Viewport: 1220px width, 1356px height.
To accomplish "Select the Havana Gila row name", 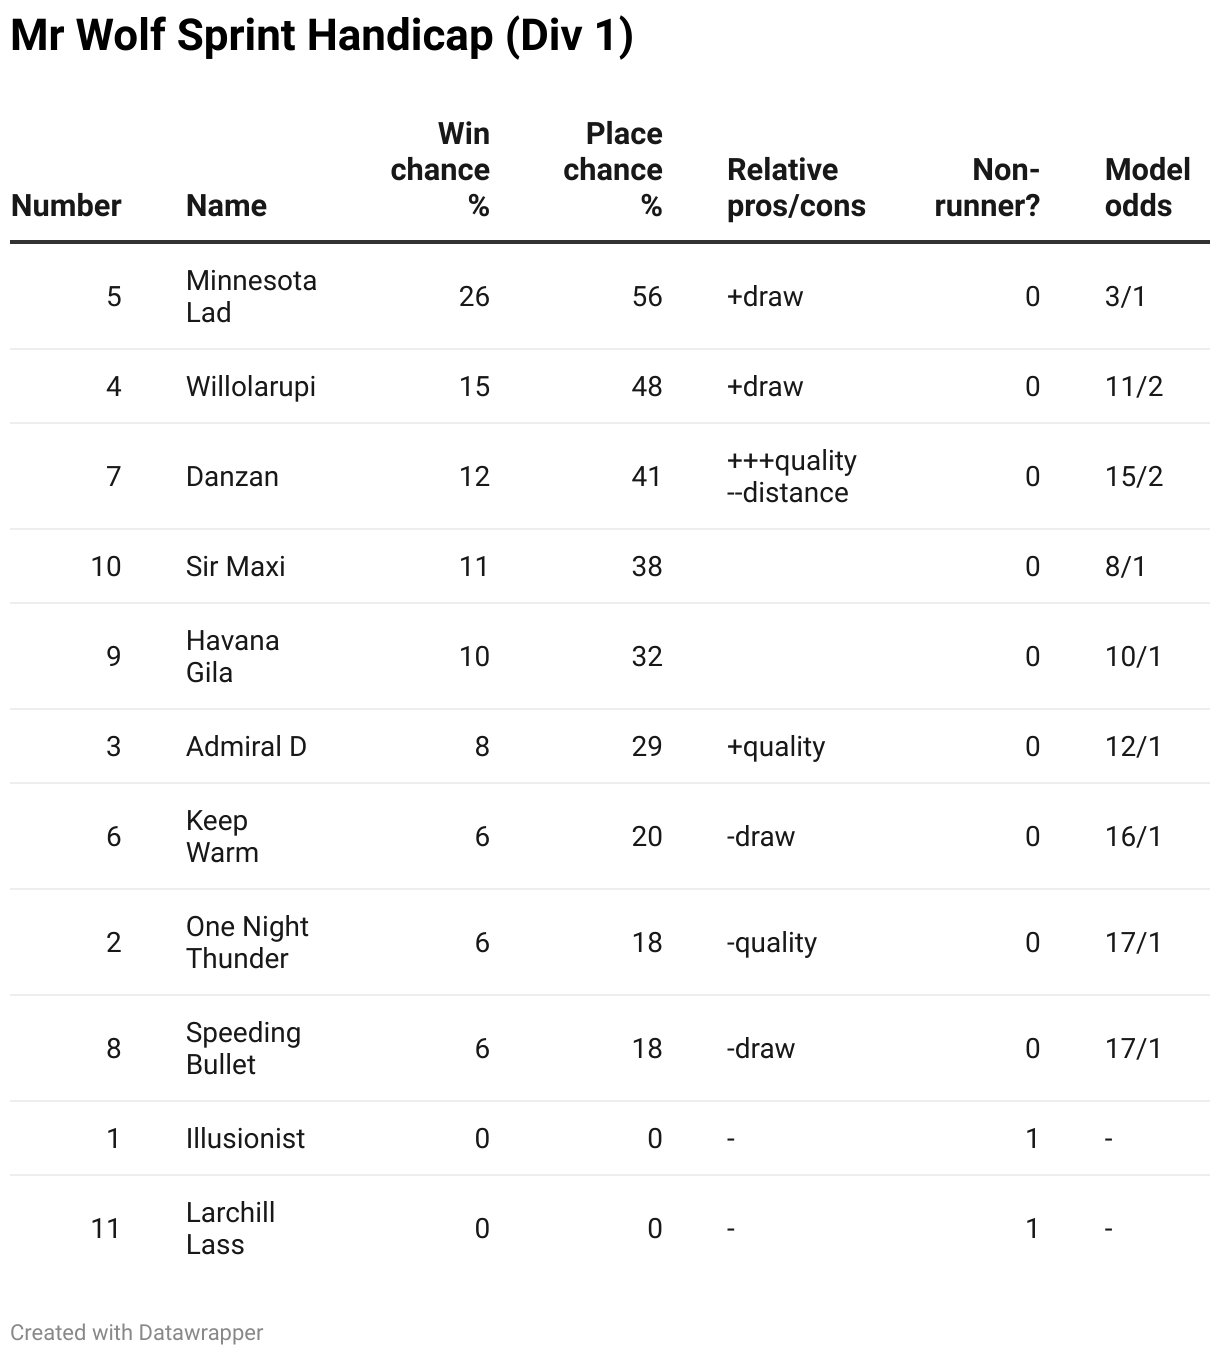I will pyautogui.click(x=232, y=656).
